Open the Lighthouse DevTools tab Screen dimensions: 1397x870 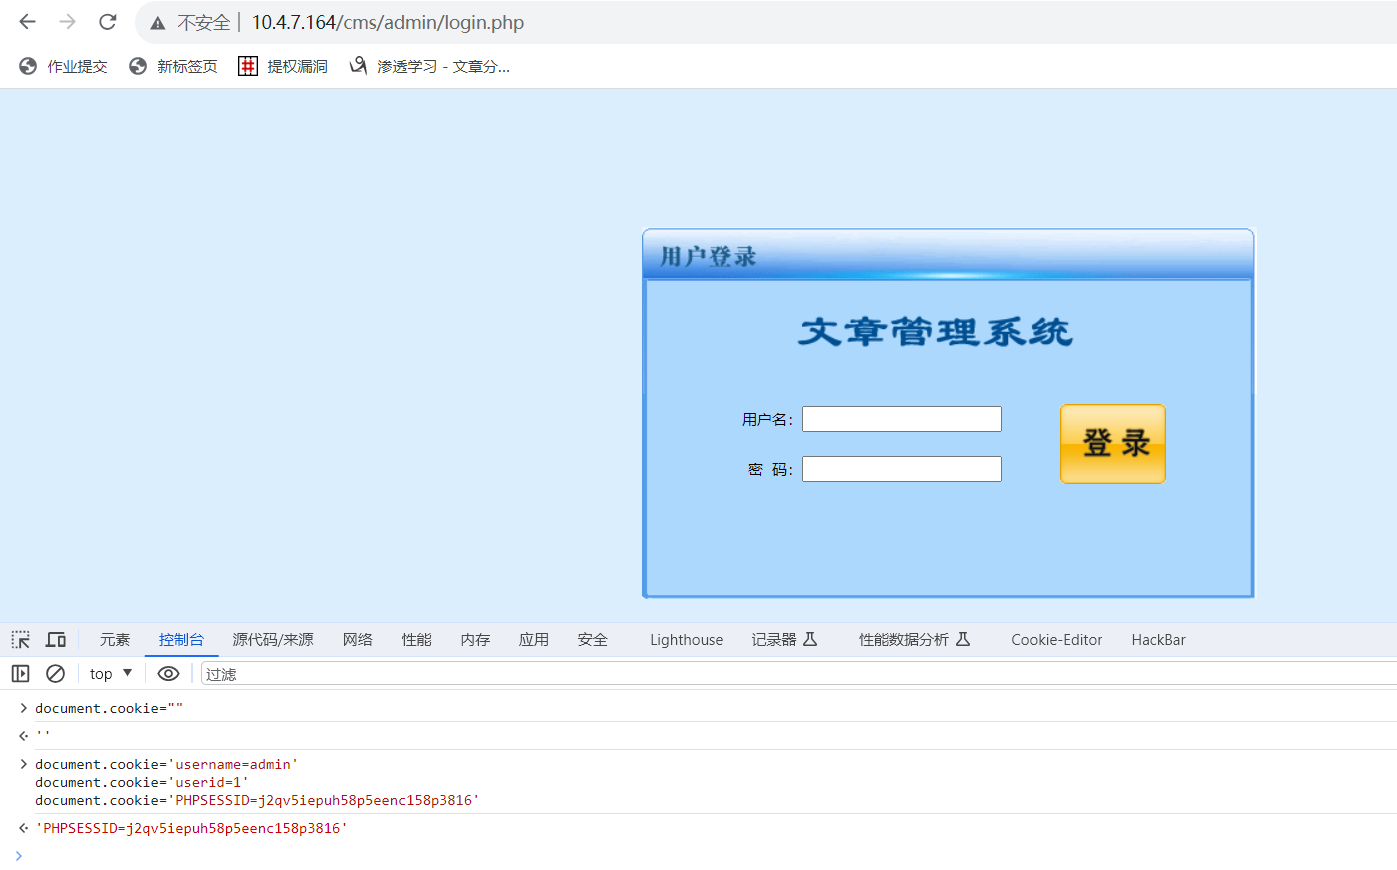(686, 640)
